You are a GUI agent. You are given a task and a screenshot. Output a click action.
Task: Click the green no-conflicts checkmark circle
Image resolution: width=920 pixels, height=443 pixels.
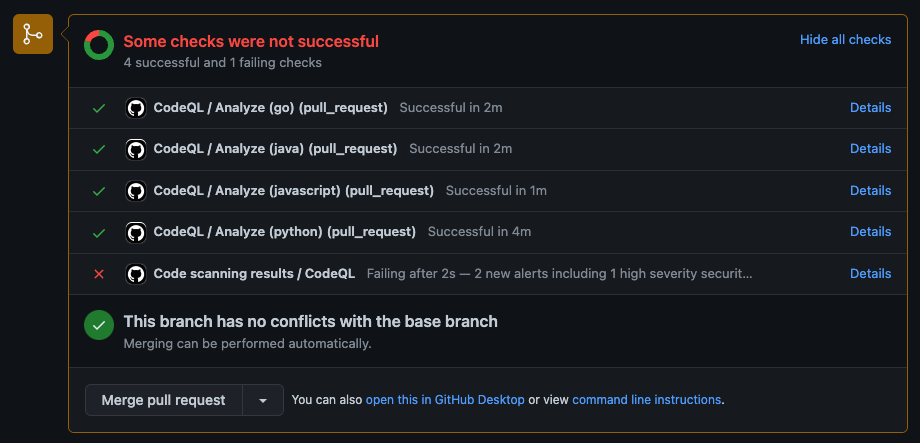click(x=98, y=325)
